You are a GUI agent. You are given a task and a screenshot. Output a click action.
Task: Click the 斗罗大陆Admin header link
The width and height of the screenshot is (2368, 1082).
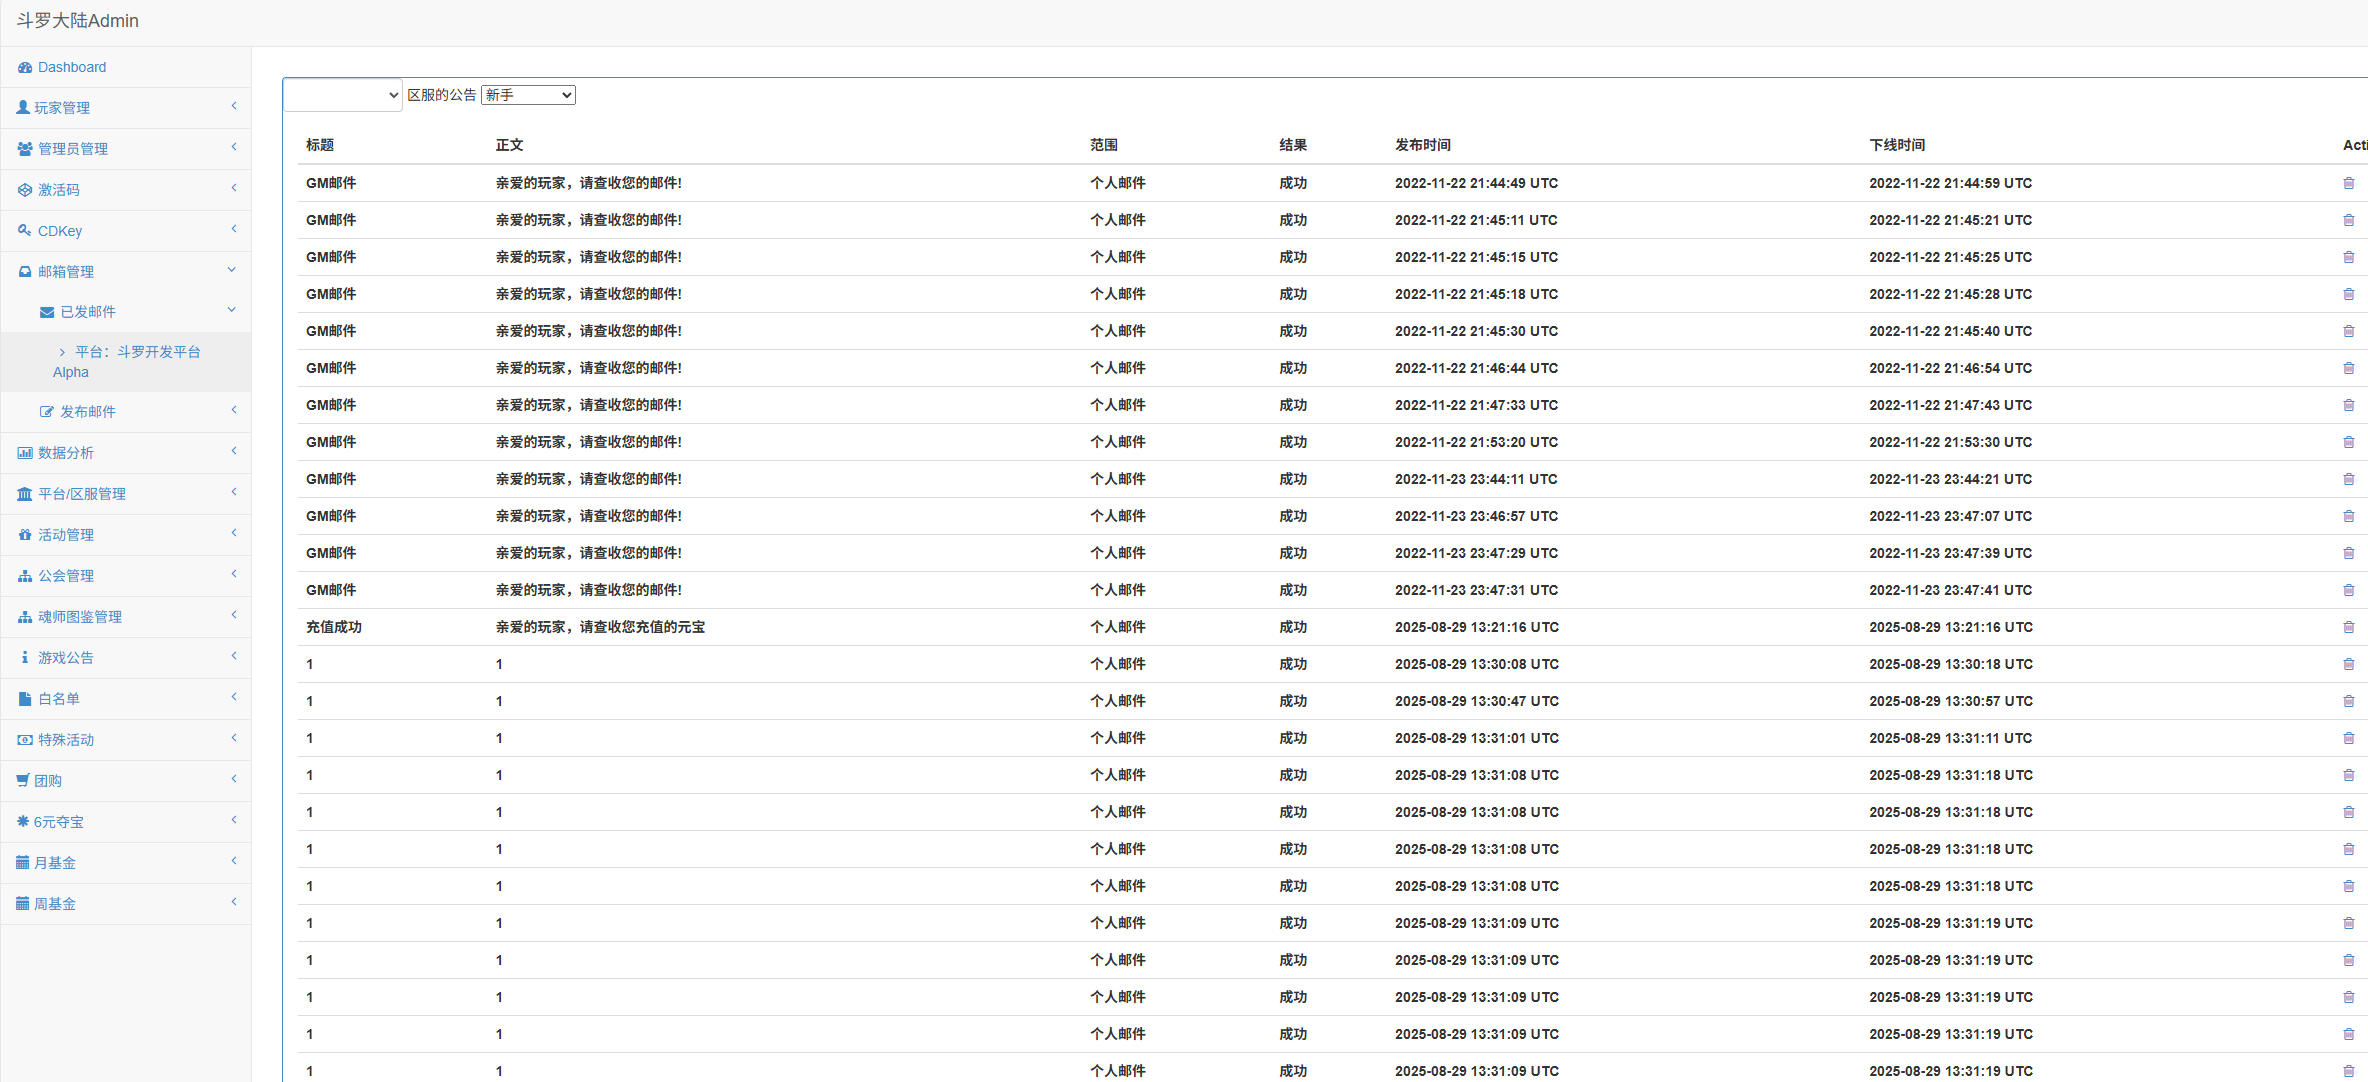pos(78,21)
